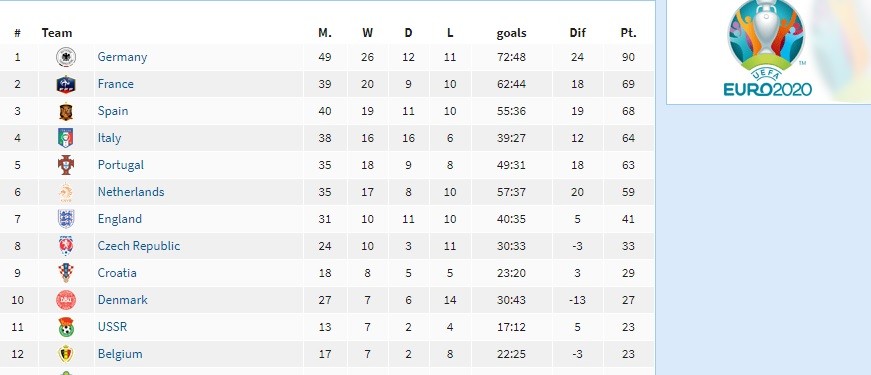Click the Denmark red round crest

point(66,300)
